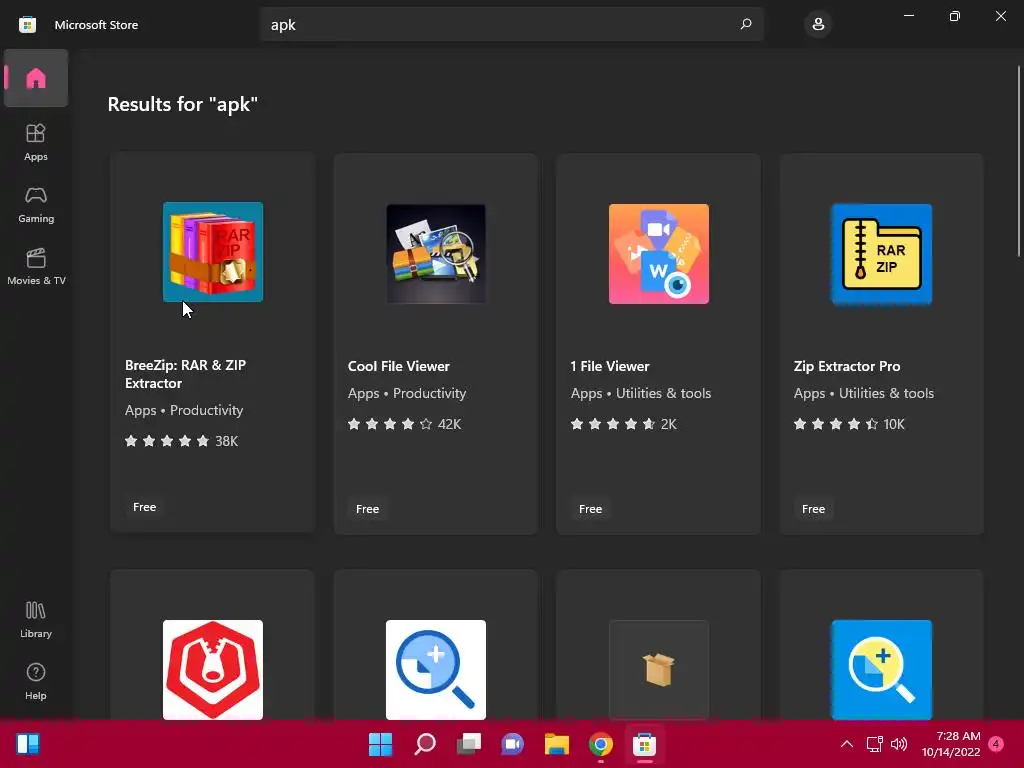This screenshot has width=1024, height=768.
Task: Open Google Chrome from taskbar
Action: [x=601, y=744]
